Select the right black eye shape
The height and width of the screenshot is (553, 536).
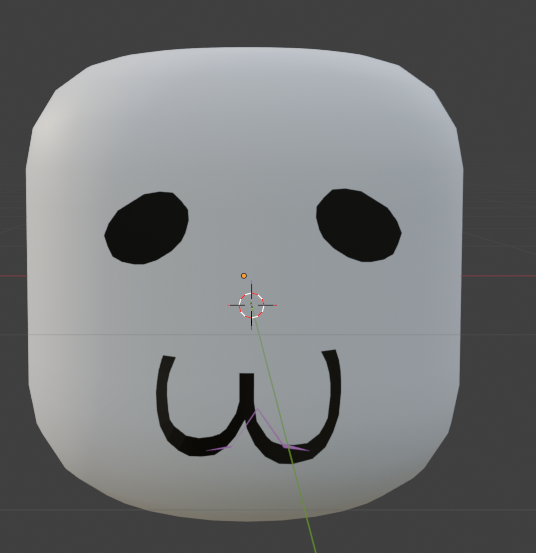coord(359,225)
